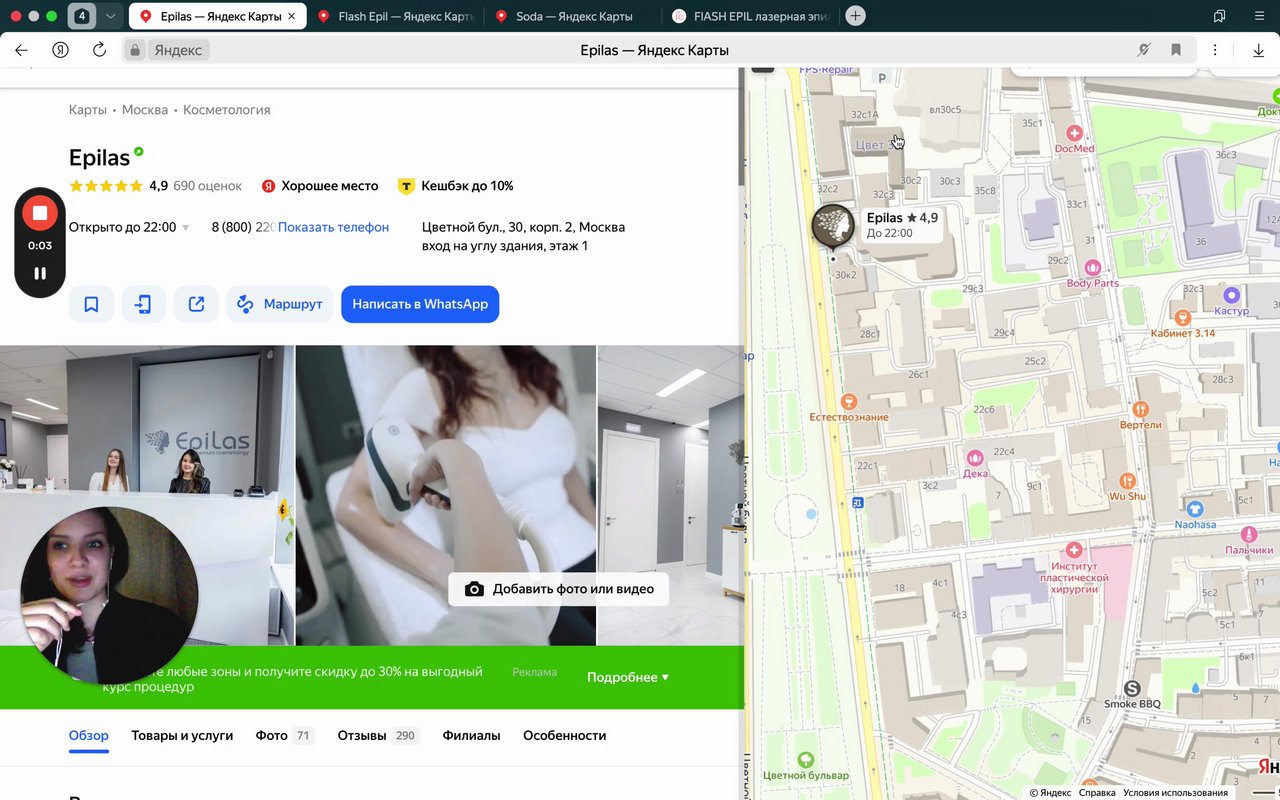1280x800 pixels.
Task: Open the corridor photo with white door
Action: (x=671, y=495)
